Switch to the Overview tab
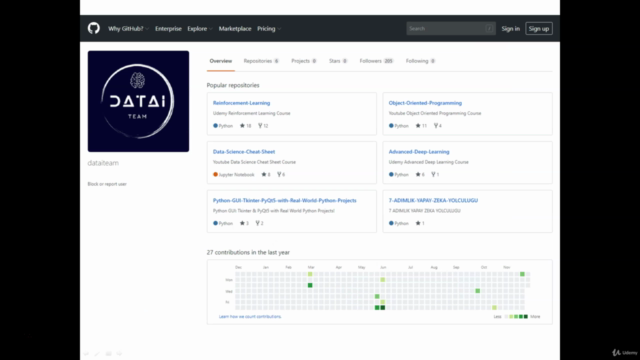 221,61
